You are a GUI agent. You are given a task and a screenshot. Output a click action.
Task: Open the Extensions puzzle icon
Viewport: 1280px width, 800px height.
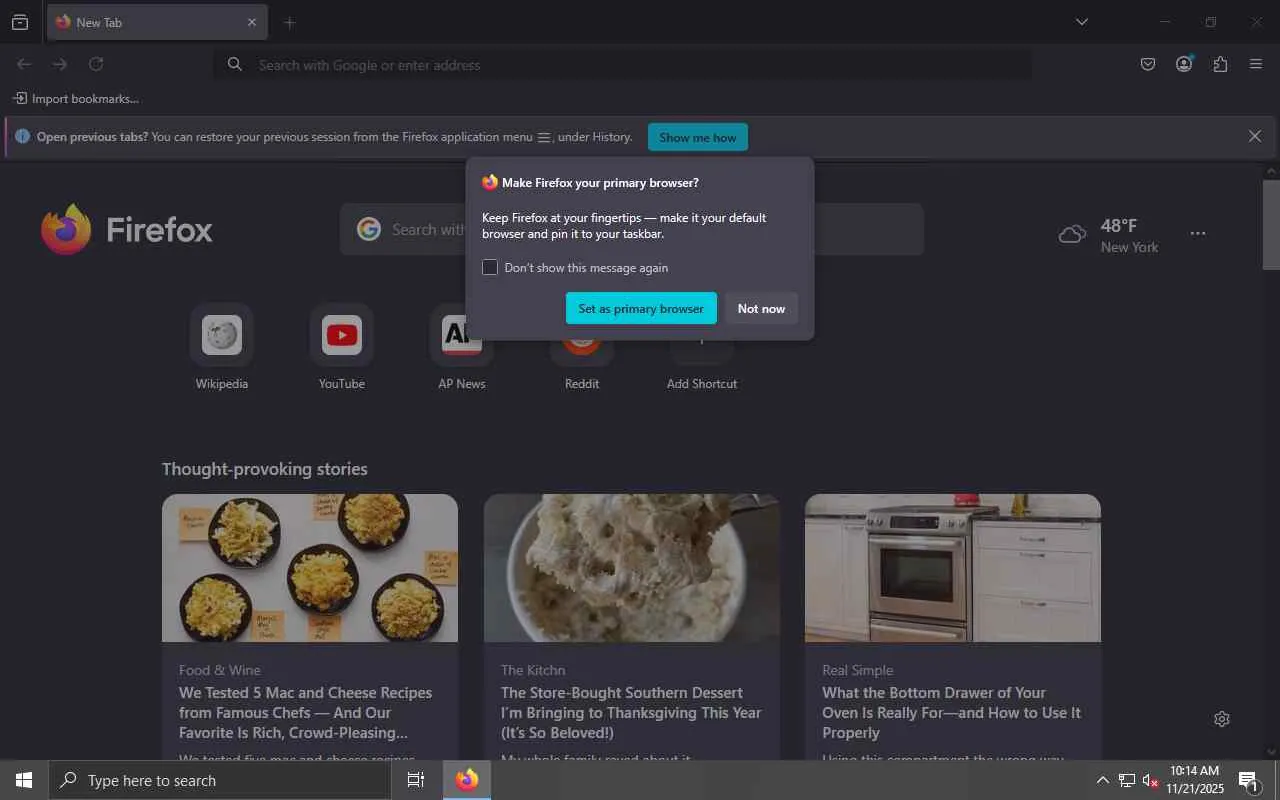coord(1220,64)
